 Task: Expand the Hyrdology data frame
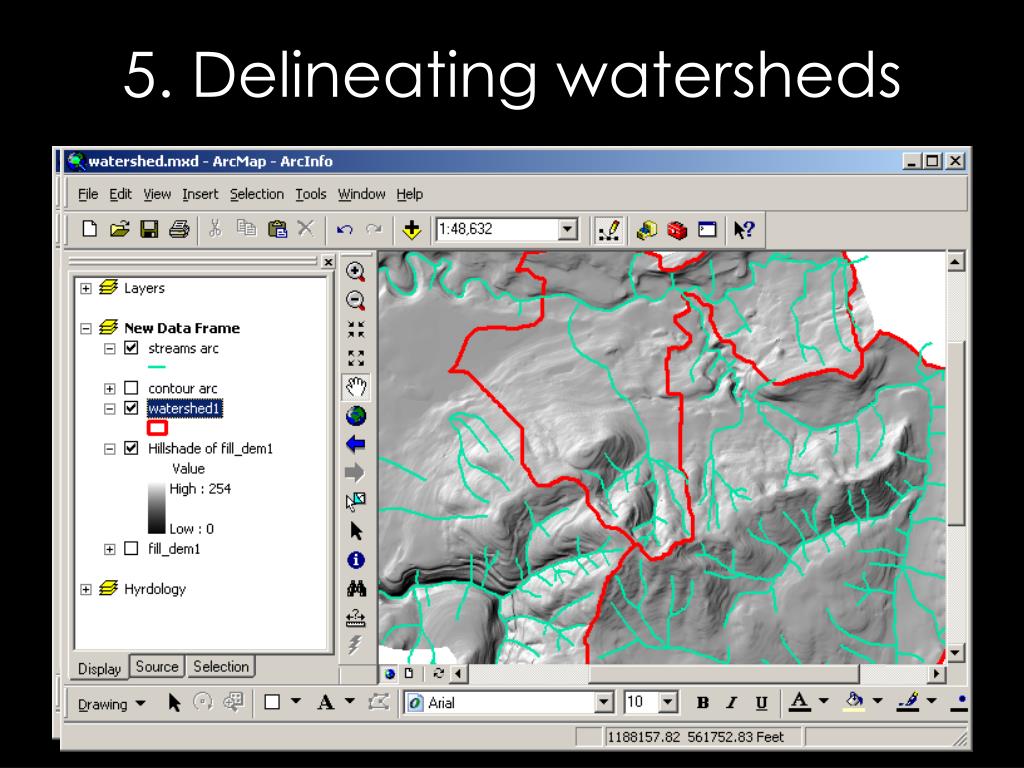[86, 589]
